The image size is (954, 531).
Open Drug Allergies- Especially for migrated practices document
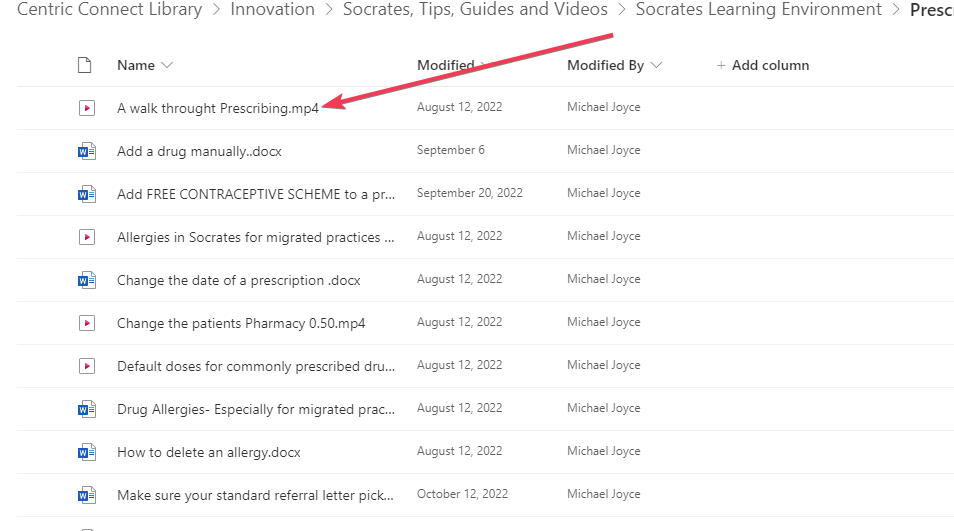click(x=256, y=409)
